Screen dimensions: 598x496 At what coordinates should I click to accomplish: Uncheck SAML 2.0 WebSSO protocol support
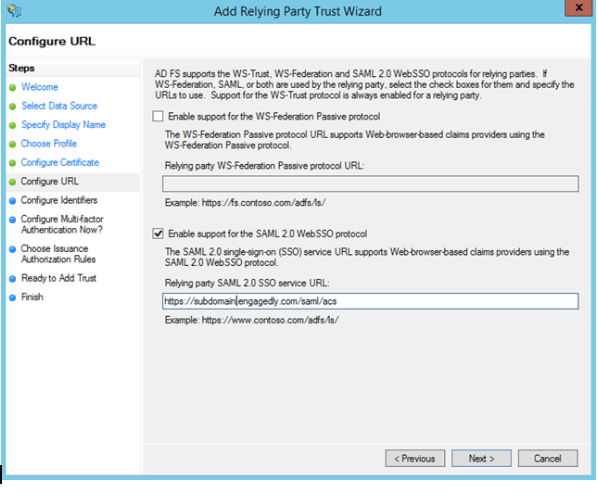pyautogui.click(x=158, y=233)
